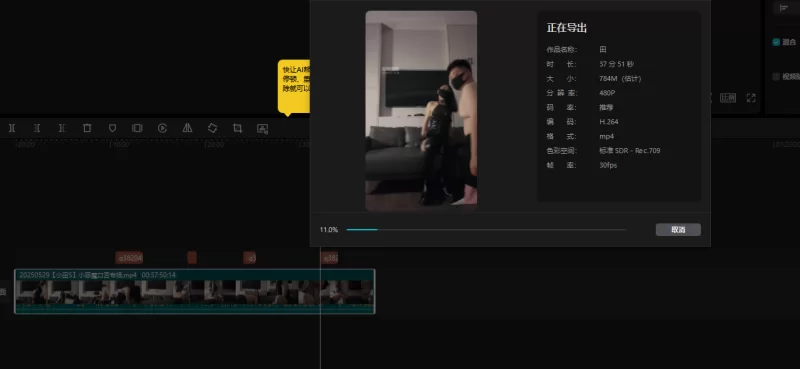Click the export preview thumbnail
The height and width of the screenshot is (369, 800).
click(x=421, y=111)
